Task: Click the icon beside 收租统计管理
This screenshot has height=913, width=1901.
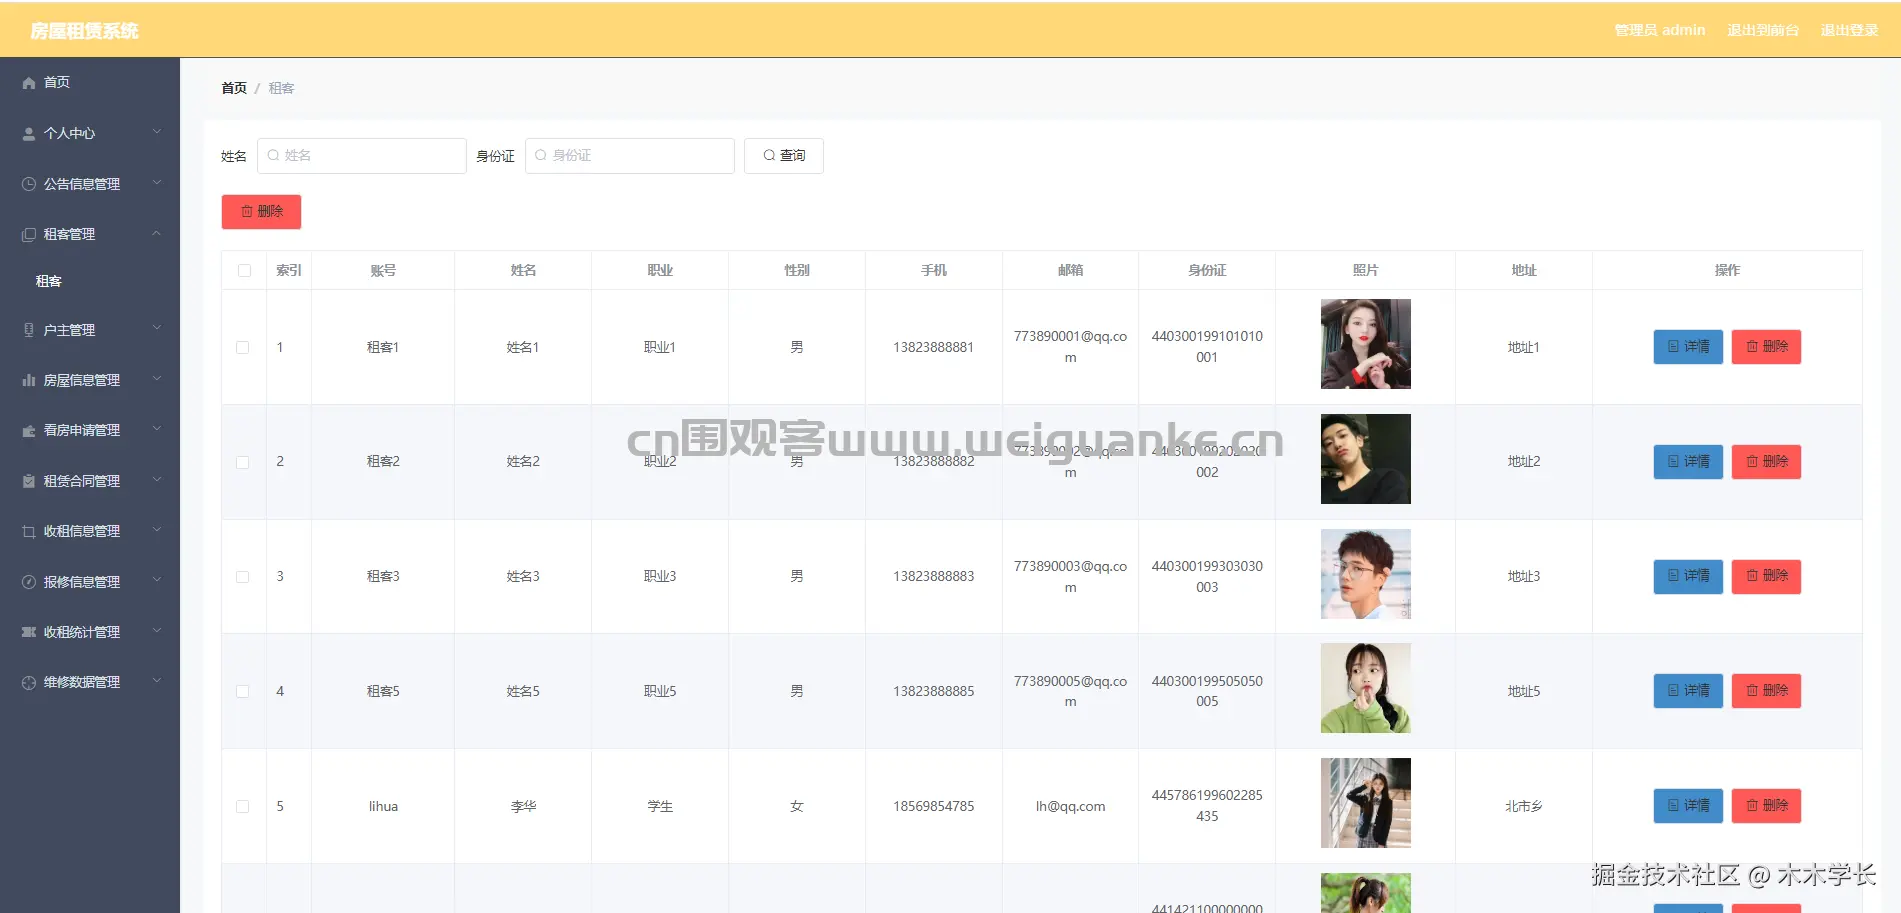Action: point(29,632)
